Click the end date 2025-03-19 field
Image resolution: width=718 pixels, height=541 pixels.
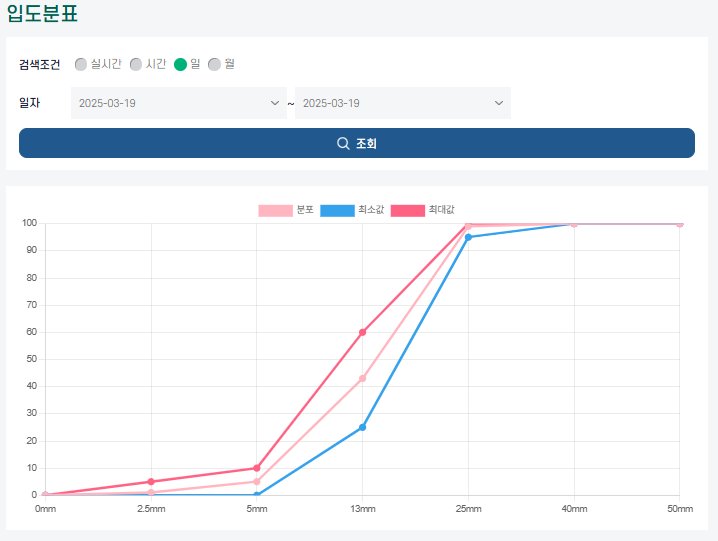[x=403, y=103]
